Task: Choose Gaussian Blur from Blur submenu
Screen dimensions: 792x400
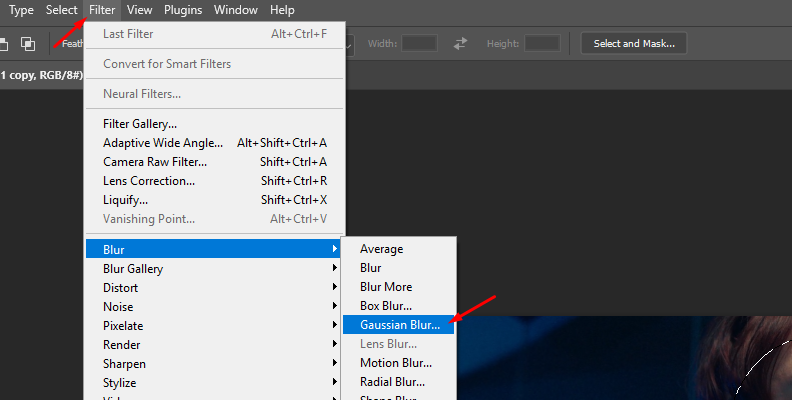Action: click(x=398, y=325)
